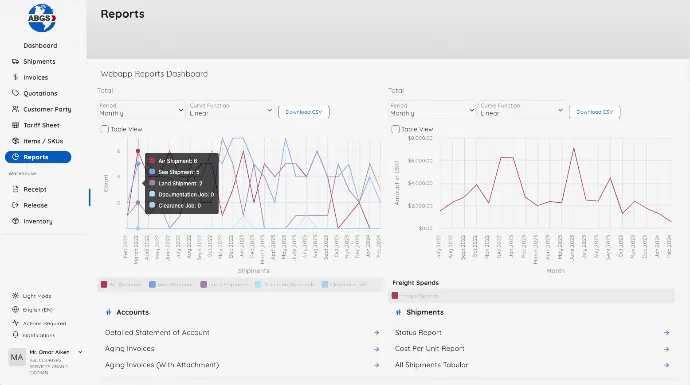Click the Invoices dollar icon
The image size is (690, 385).
pos(15,77)
